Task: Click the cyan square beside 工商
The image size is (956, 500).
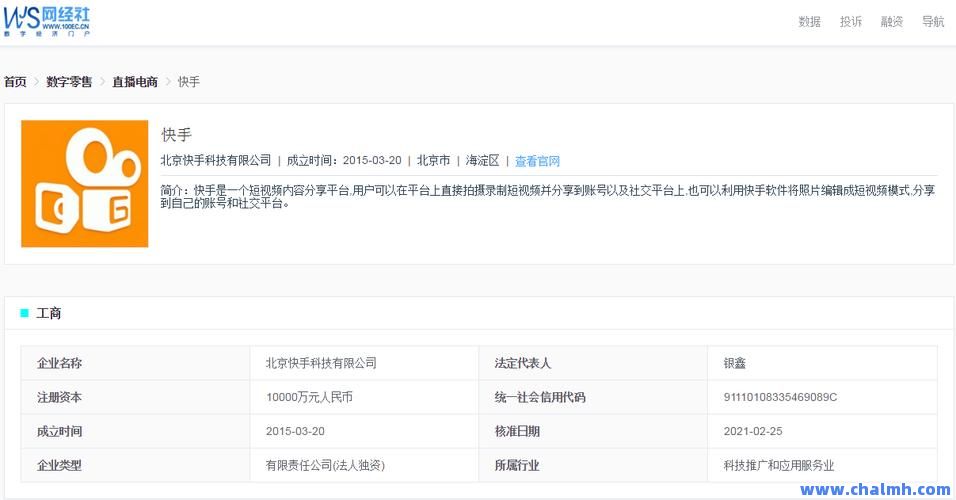Action: tap(24, 313)
